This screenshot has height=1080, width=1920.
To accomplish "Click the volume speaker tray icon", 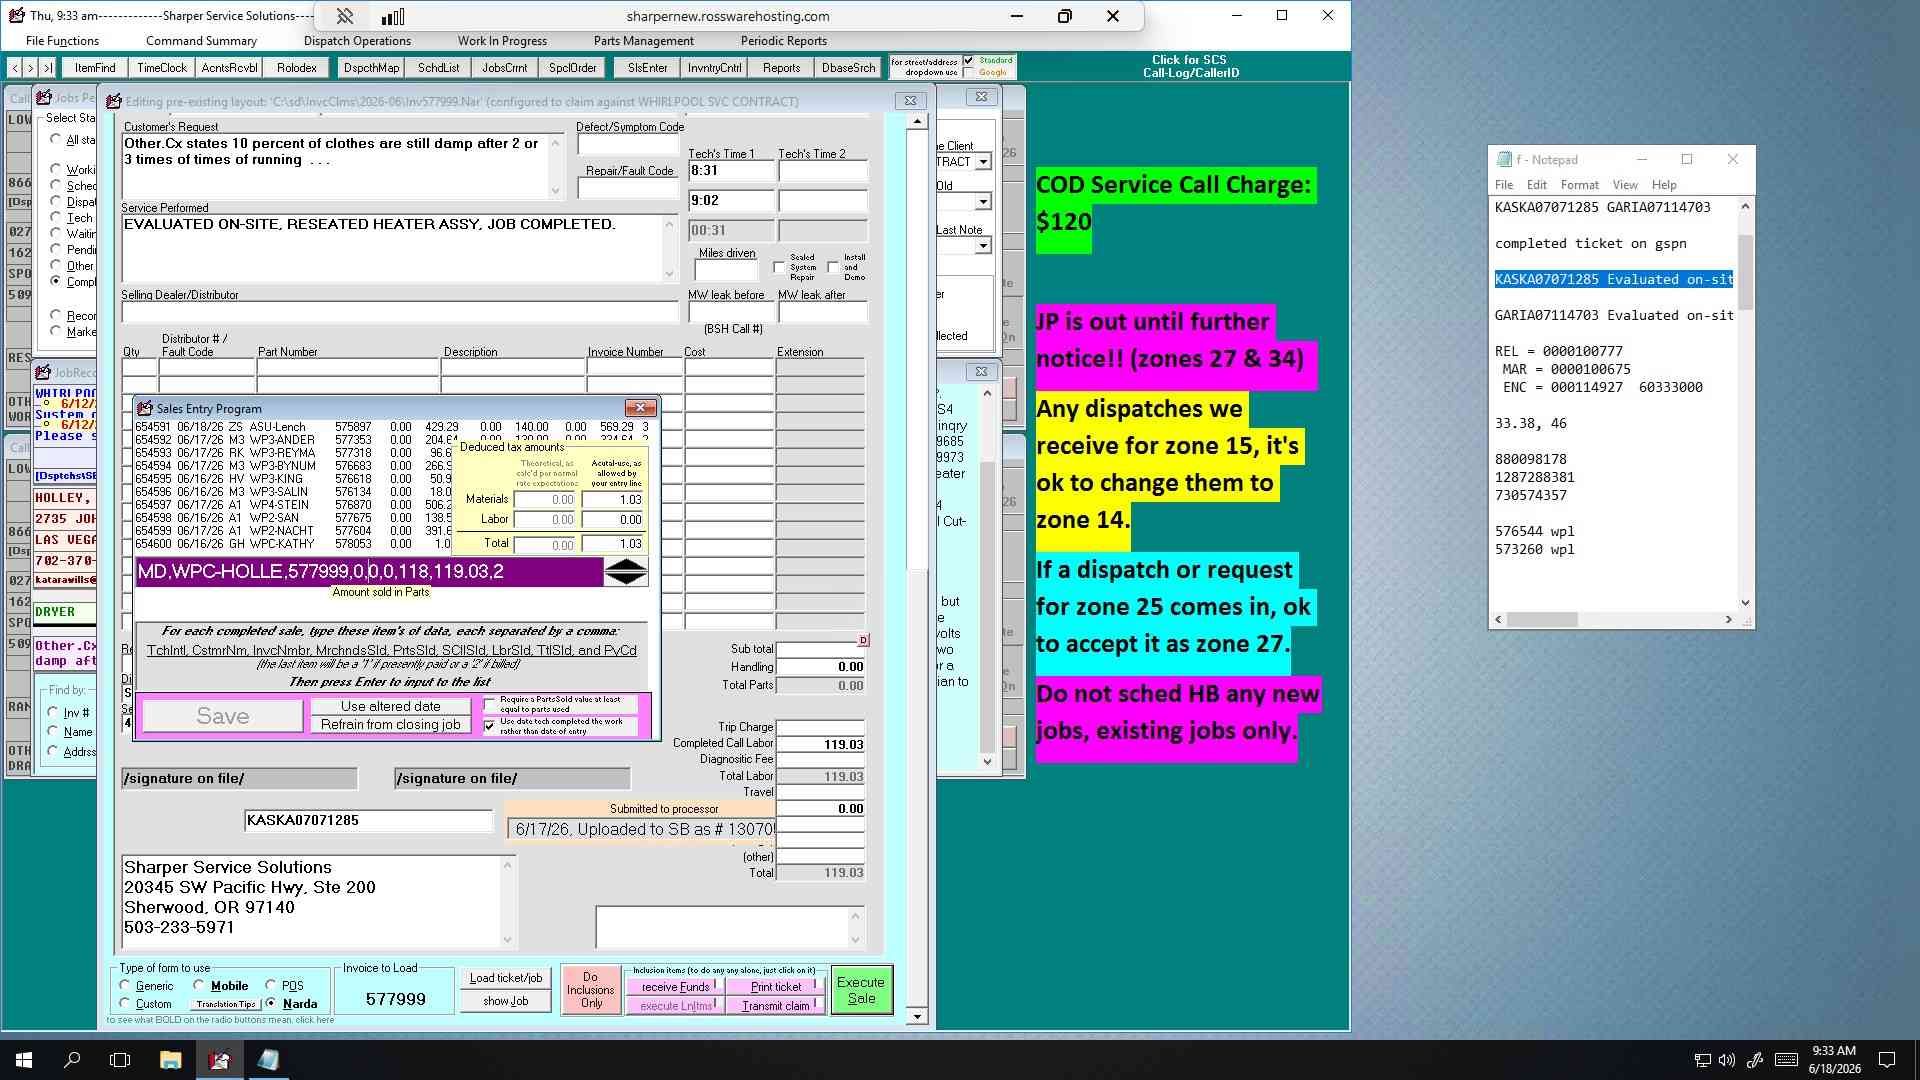I will pos(1727,1060).
